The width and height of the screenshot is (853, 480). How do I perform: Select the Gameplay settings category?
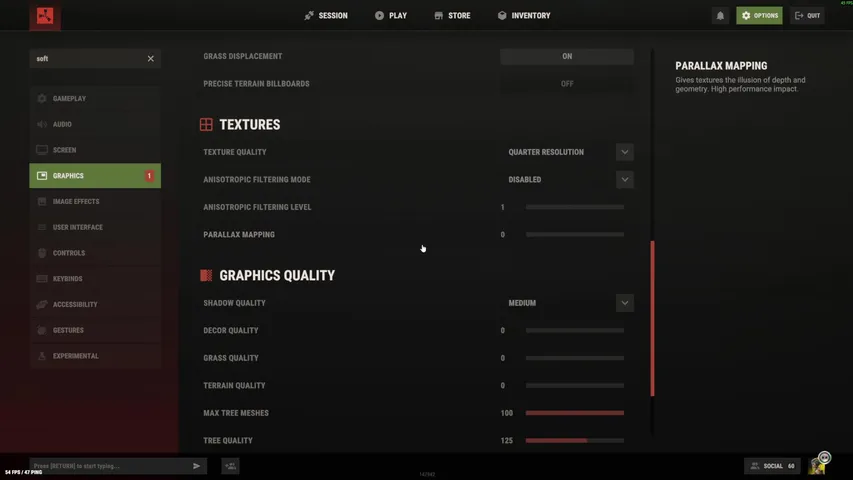[95, 99]
